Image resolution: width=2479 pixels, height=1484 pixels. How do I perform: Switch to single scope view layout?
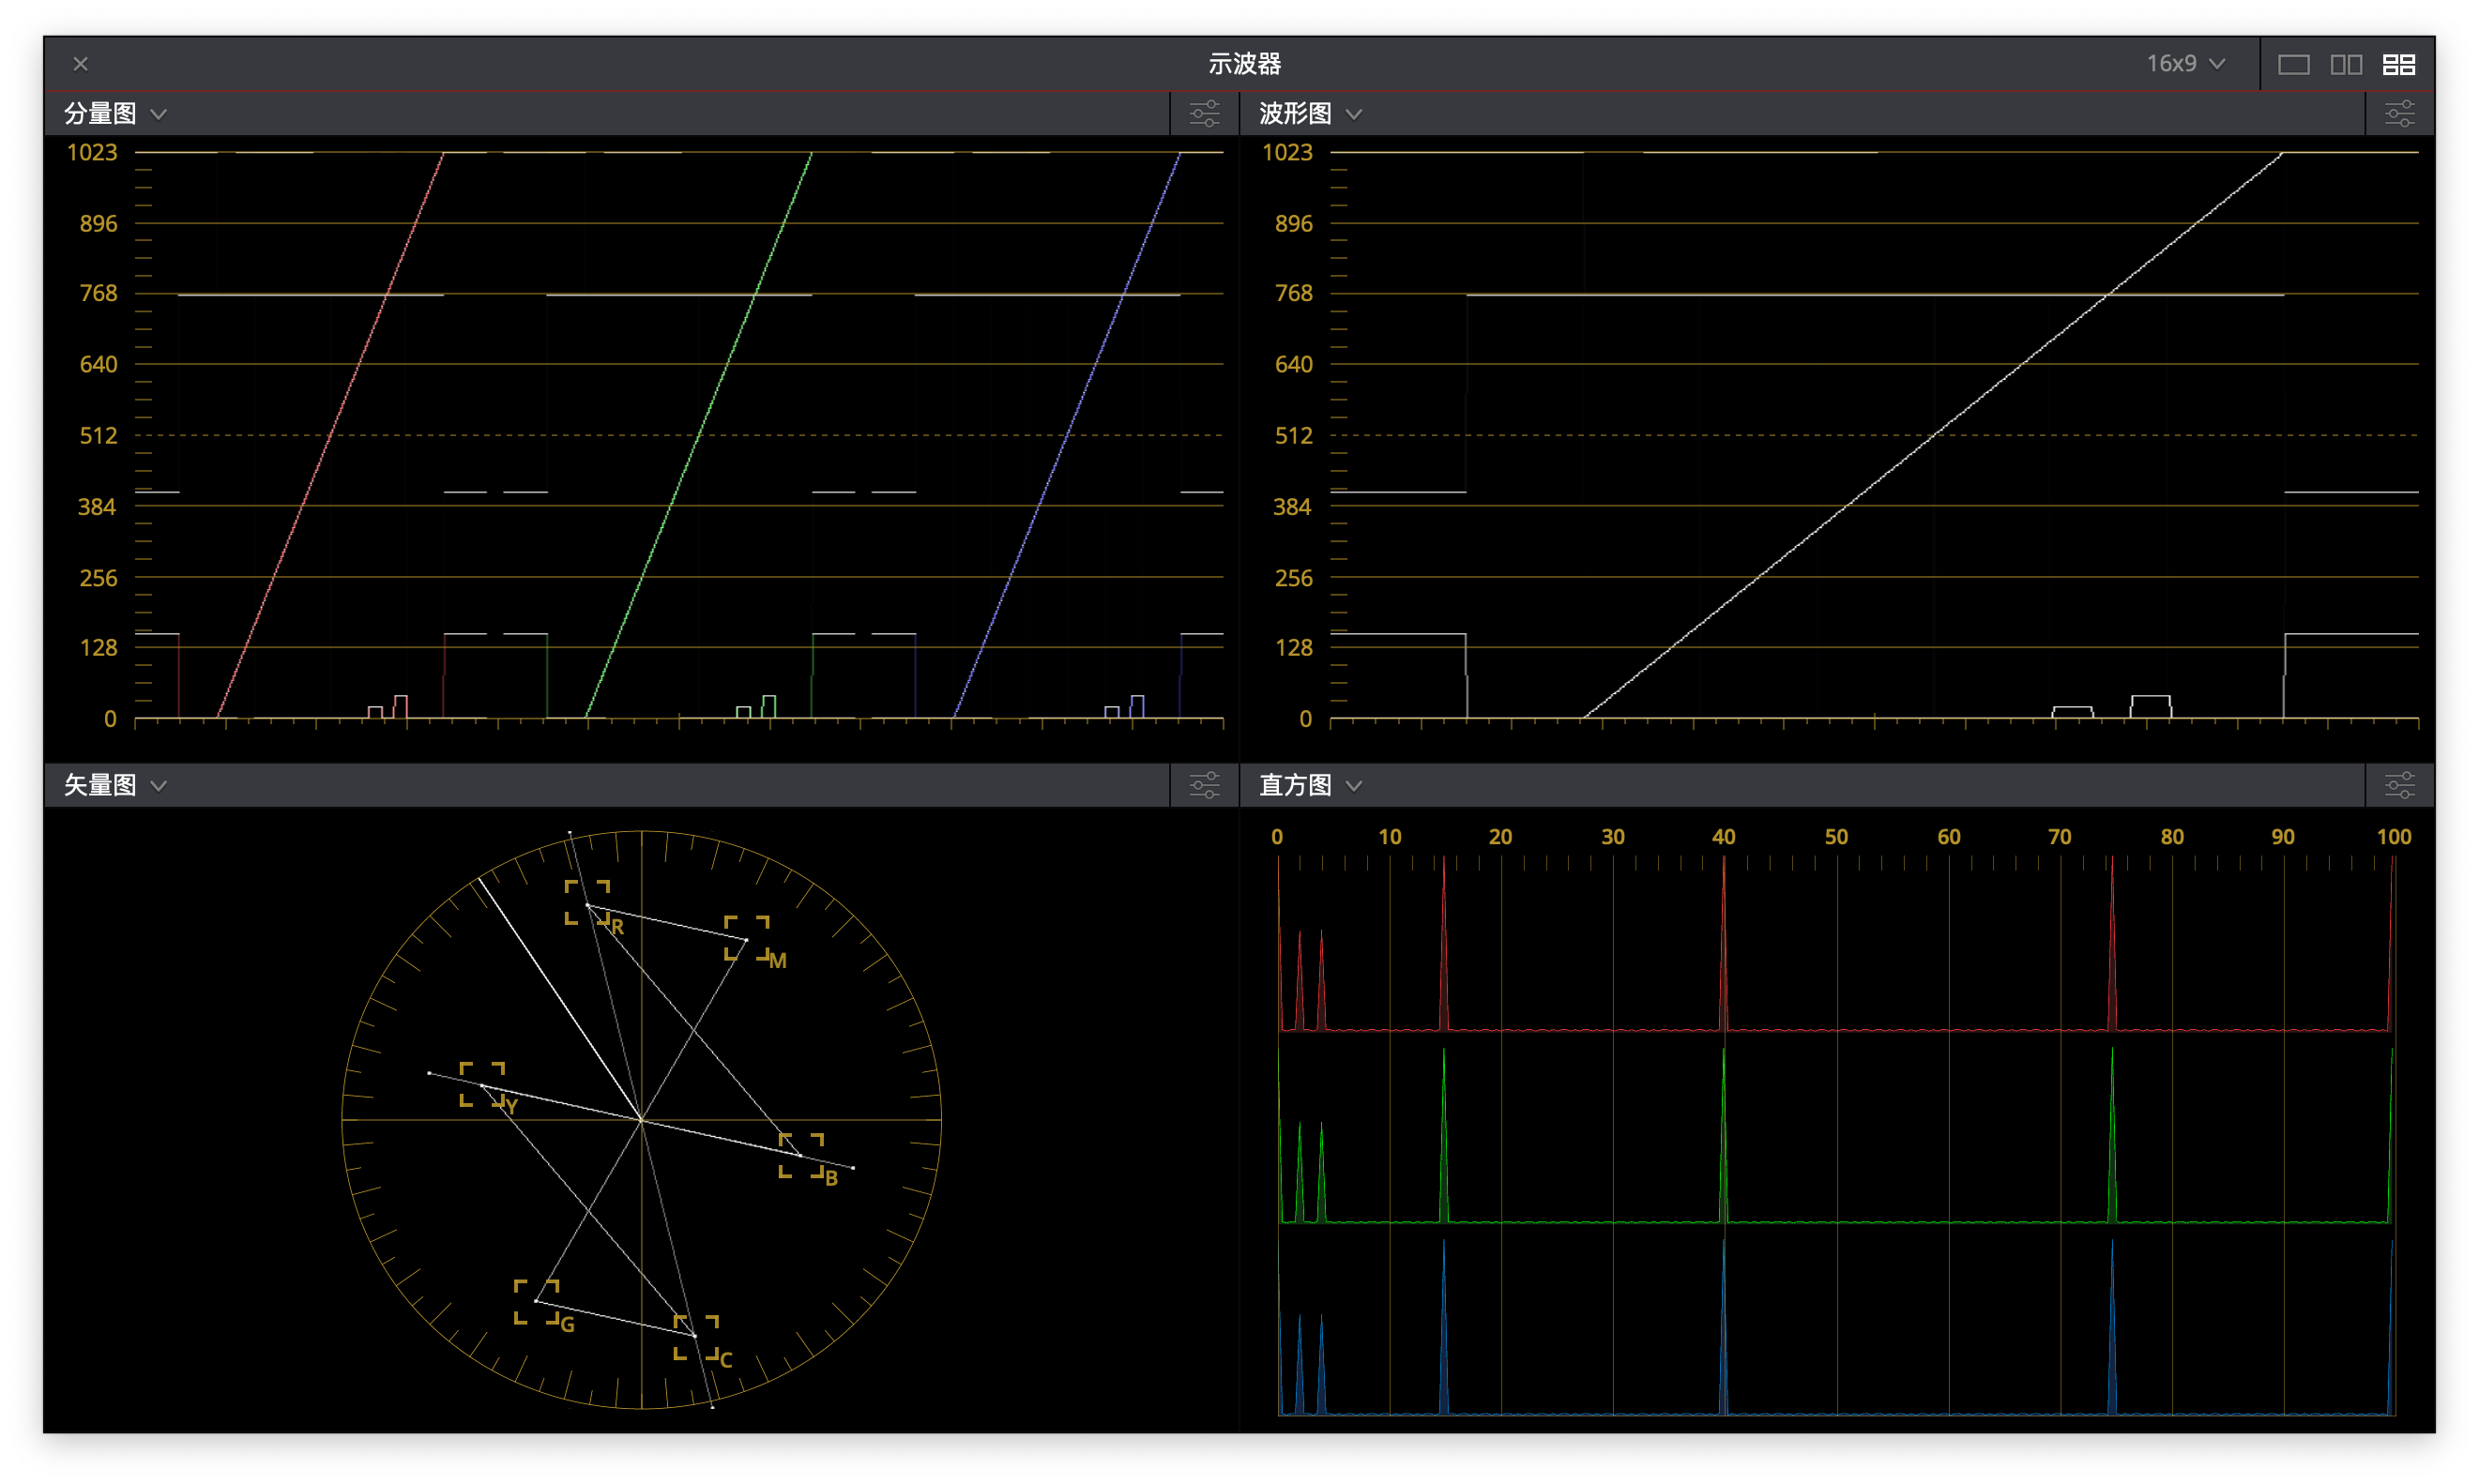[2293, 65]
